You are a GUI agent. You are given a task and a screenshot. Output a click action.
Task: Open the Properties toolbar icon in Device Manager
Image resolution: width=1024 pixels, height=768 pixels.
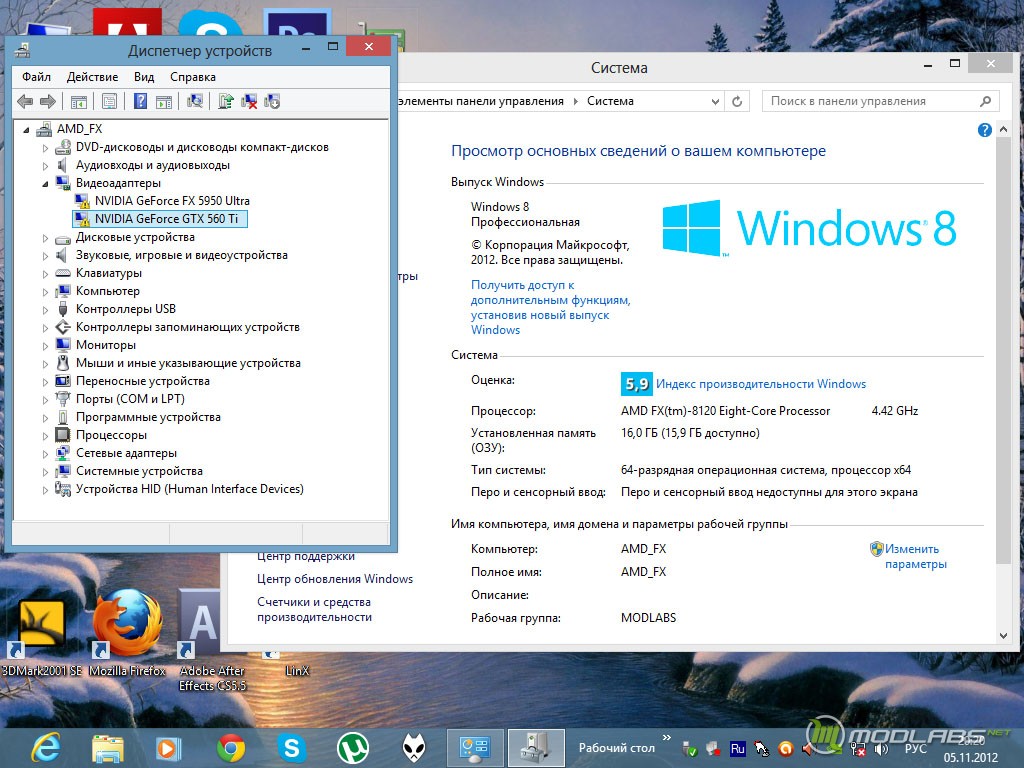pyautogui.click(x=109, y=101)
